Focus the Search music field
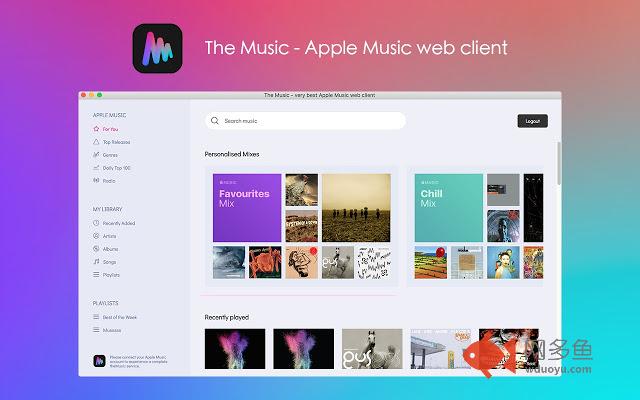This screenshot has width=640, height=400. tap(305, 121)
